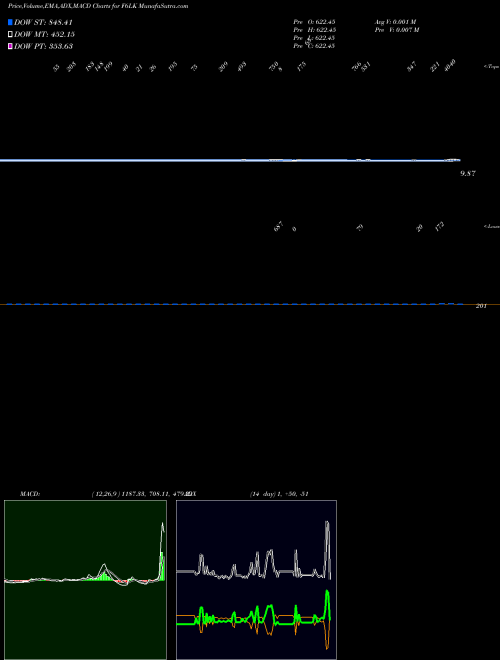Click the blue dashed volume bar line

click(x=234, y=304)
